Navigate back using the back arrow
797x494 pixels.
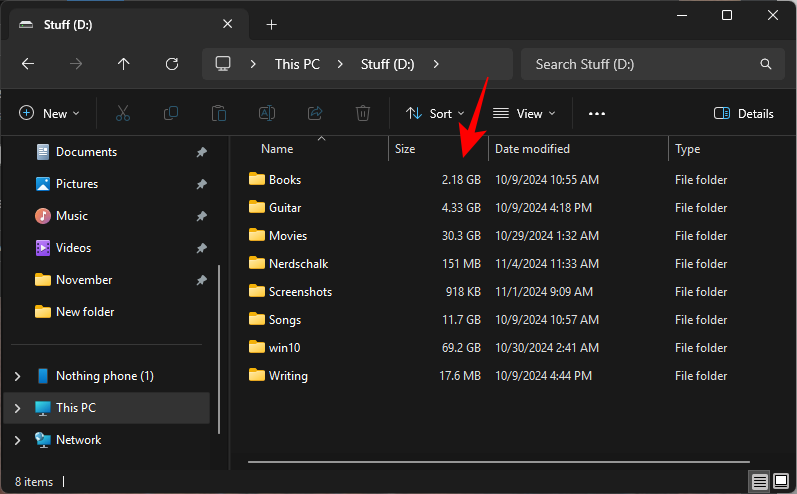(x=28, y=64)
